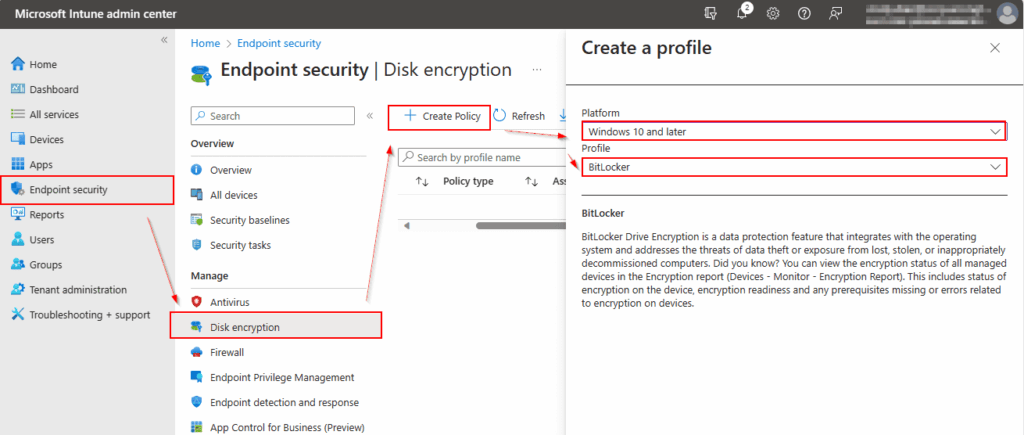The width and height of the screenshot is (1024, 435).
Task: Open the settings gear in header
Action: tap(773, 14)
